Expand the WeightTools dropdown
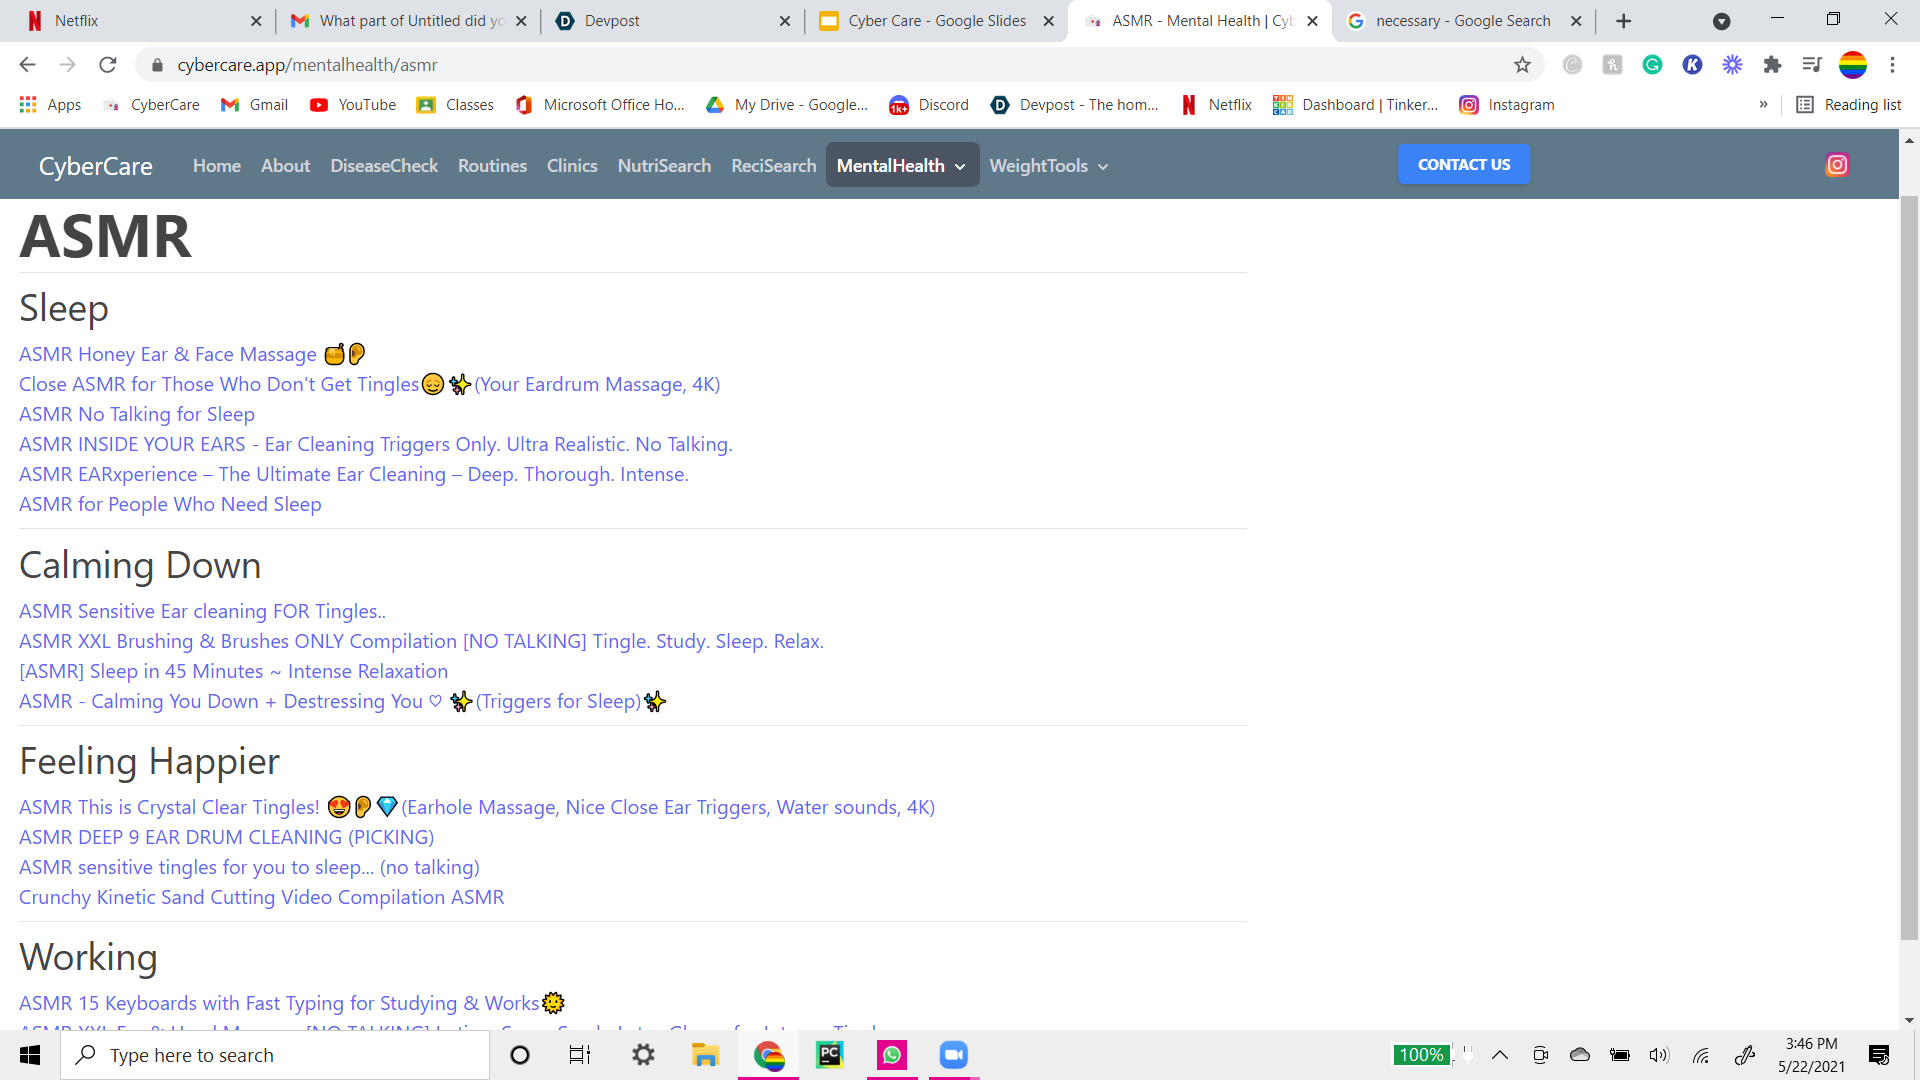Image resolution: width=1920 pixels, height=1080 pixels. point(1048,166)
